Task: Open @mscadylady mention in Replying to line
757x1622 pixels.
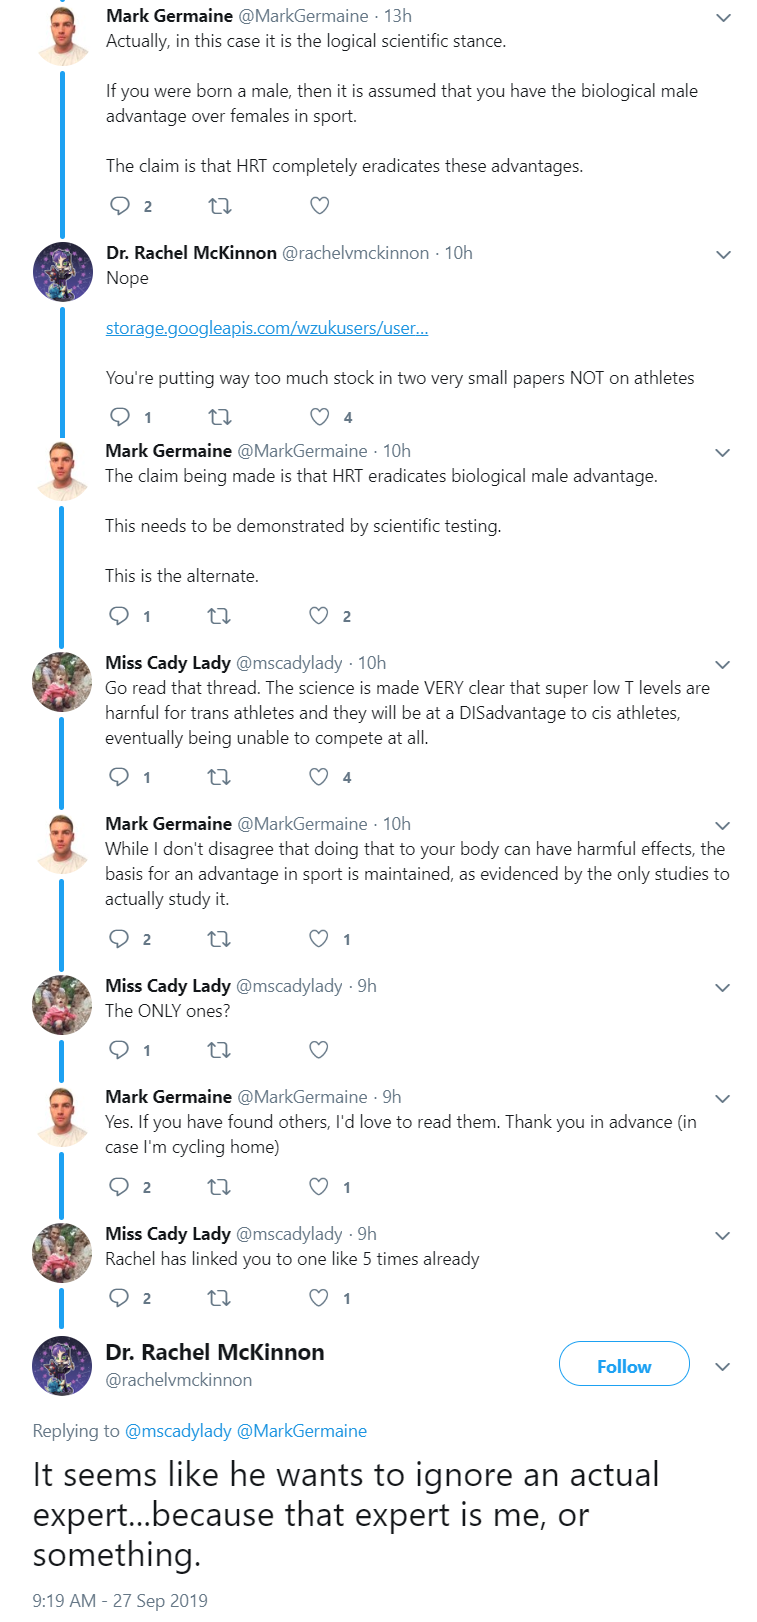Action: [178, 1431]
